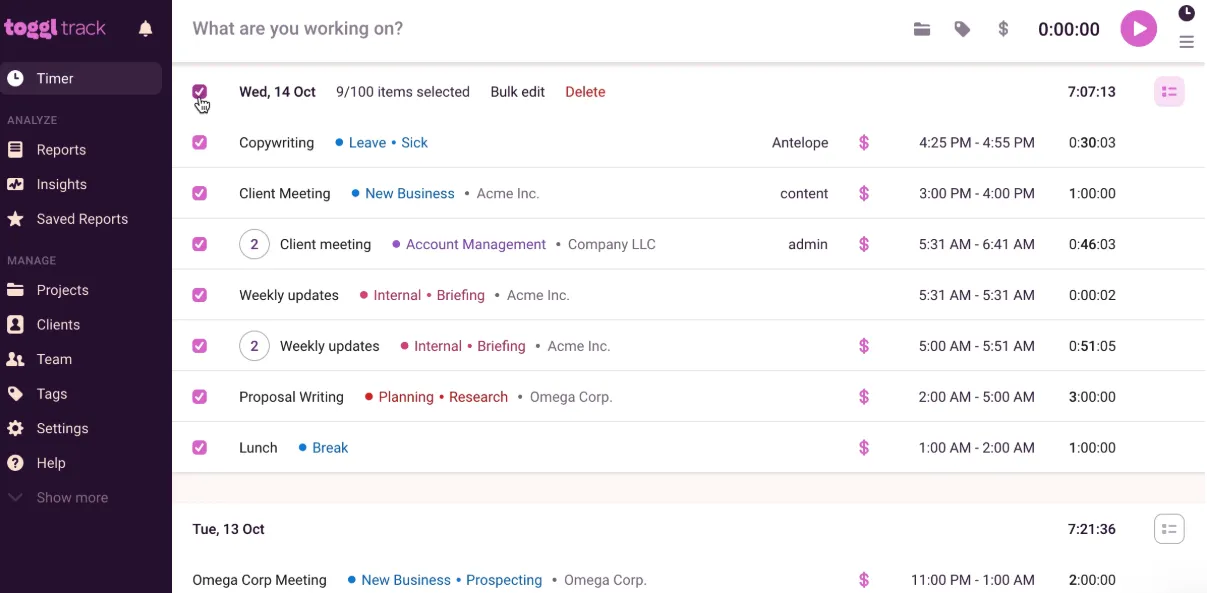The width and height of the screenshot is (1207, 593).
Task: Toggle billable for Client Meeting Acme entry
Action: 864,194
